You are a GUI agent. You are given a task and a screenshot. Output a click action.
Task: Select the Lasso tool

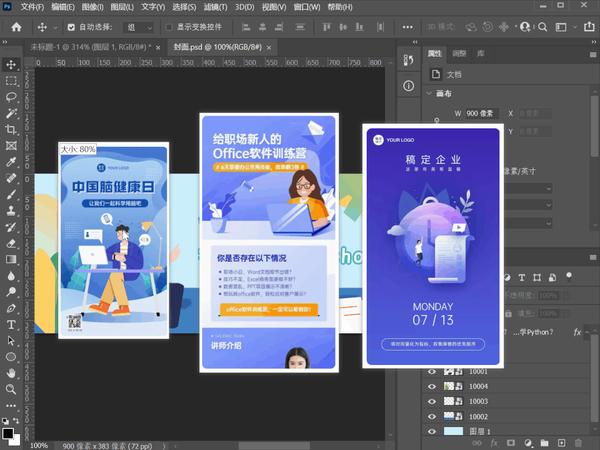tap(11, 97)
